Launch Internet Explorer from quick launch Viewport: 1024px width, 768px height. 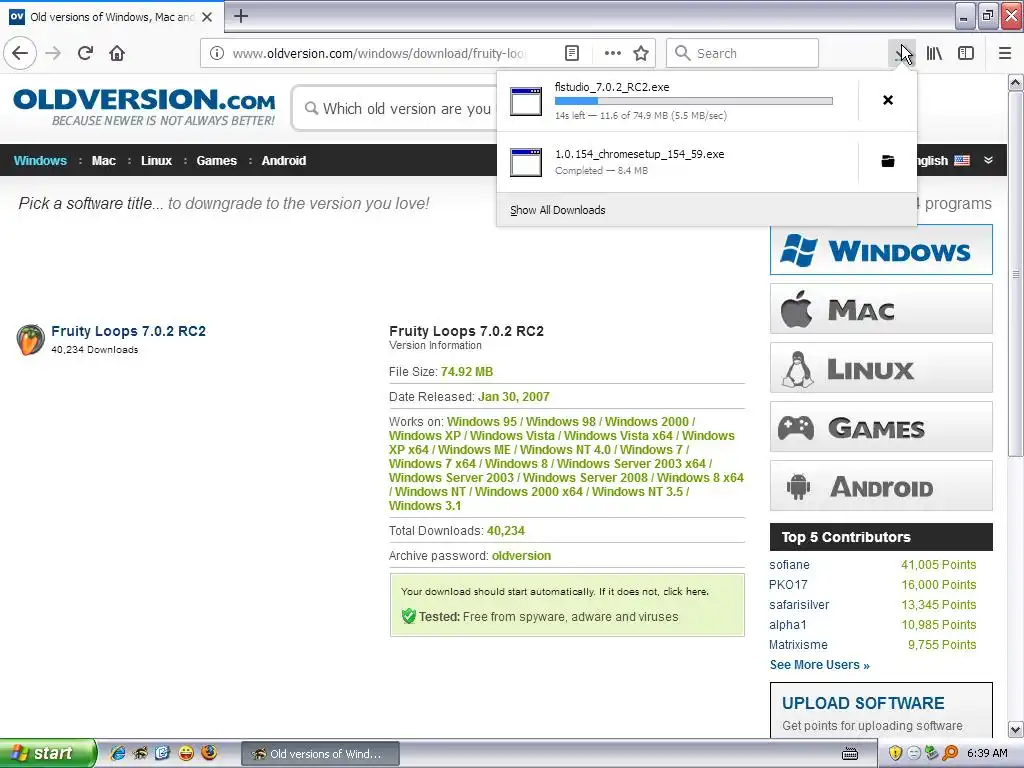pos(118,753)
